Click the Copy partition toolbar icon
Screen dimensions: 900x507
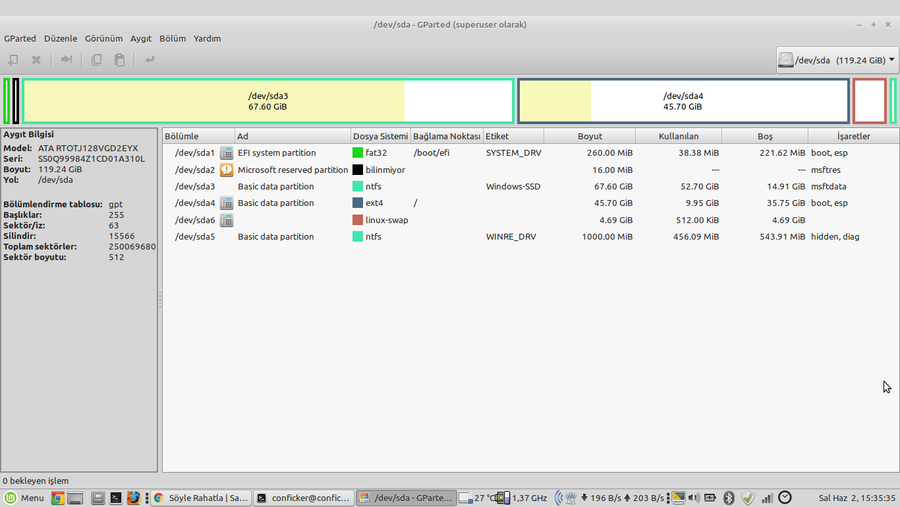coord(96,60)
